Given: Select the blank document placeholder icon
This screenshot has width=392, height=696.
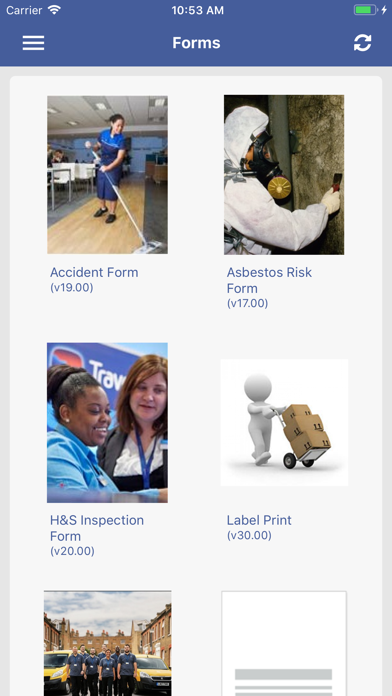Looking at the screenshot, I should click(x=284, y=643).
